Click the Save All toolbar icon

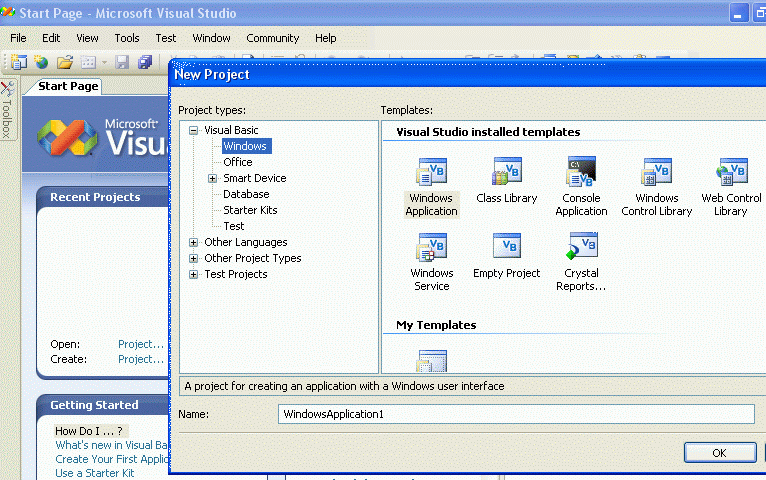(x=145, y=62)
